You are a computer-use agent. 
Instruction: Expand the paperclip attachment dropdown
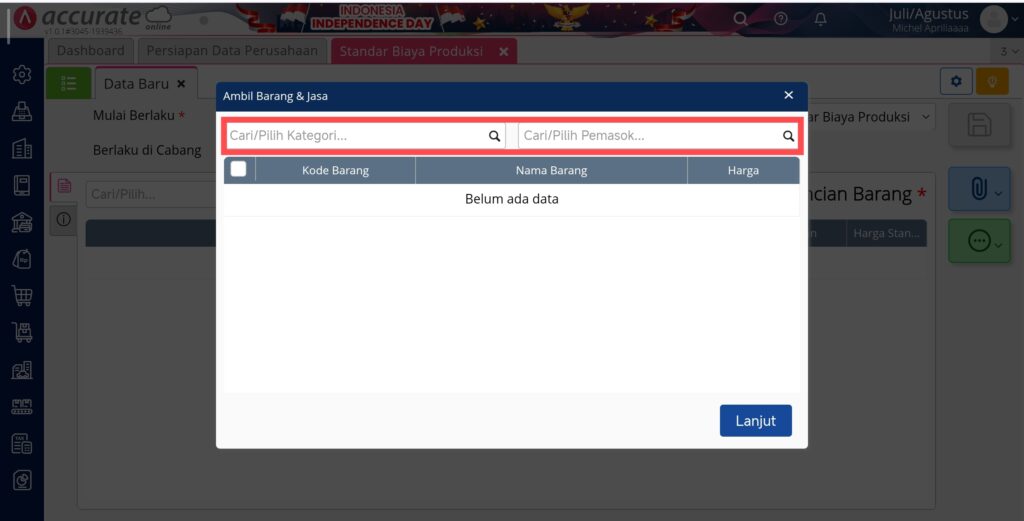click(985, 190)
